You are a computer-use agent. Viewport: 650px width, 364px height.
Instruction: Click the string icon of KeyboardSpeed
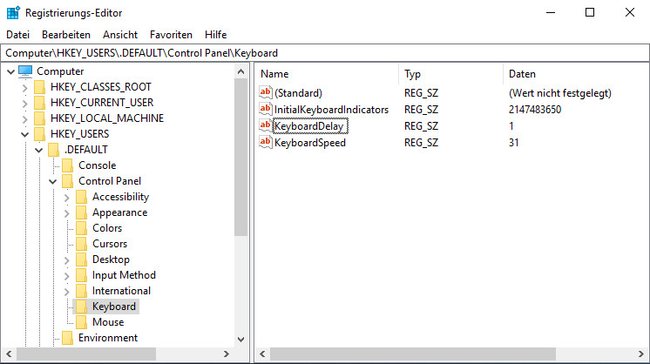(265, 142)
